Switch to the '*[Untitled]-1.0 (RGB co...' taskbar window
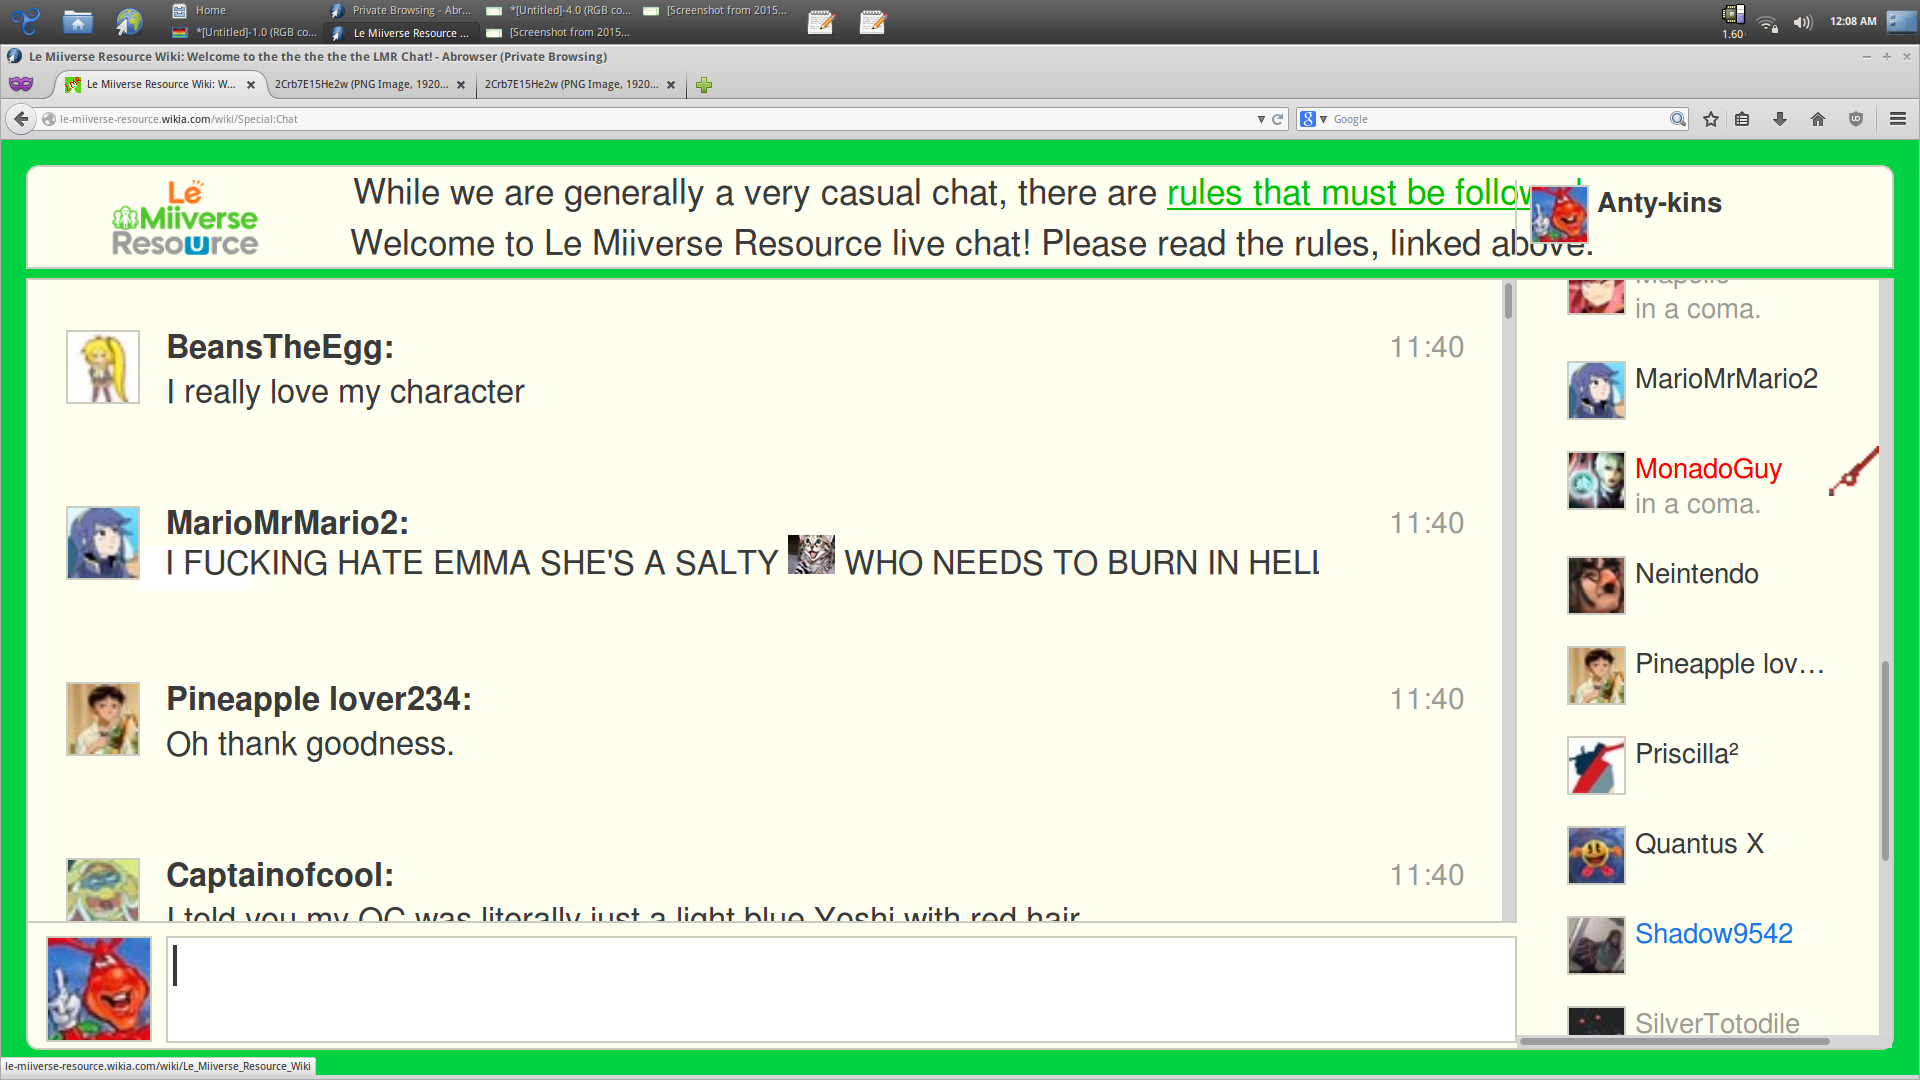 [x=245, y=32]
